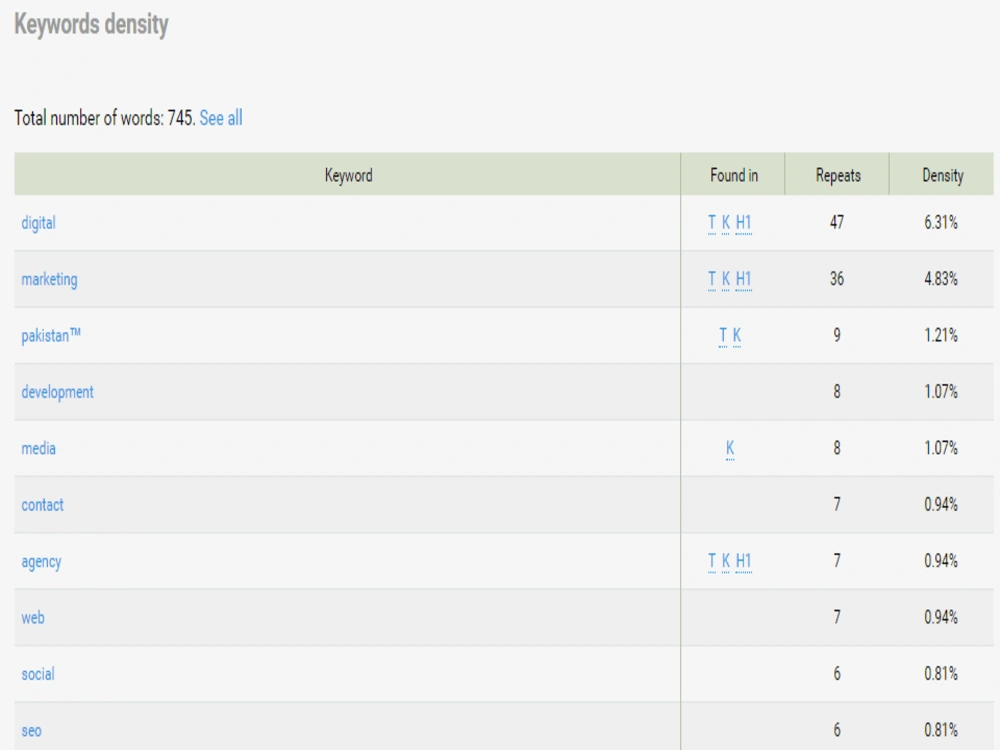Select the pakistan™ keyword link
This screenshot has height=750, width=1000.
coord(51,335)
